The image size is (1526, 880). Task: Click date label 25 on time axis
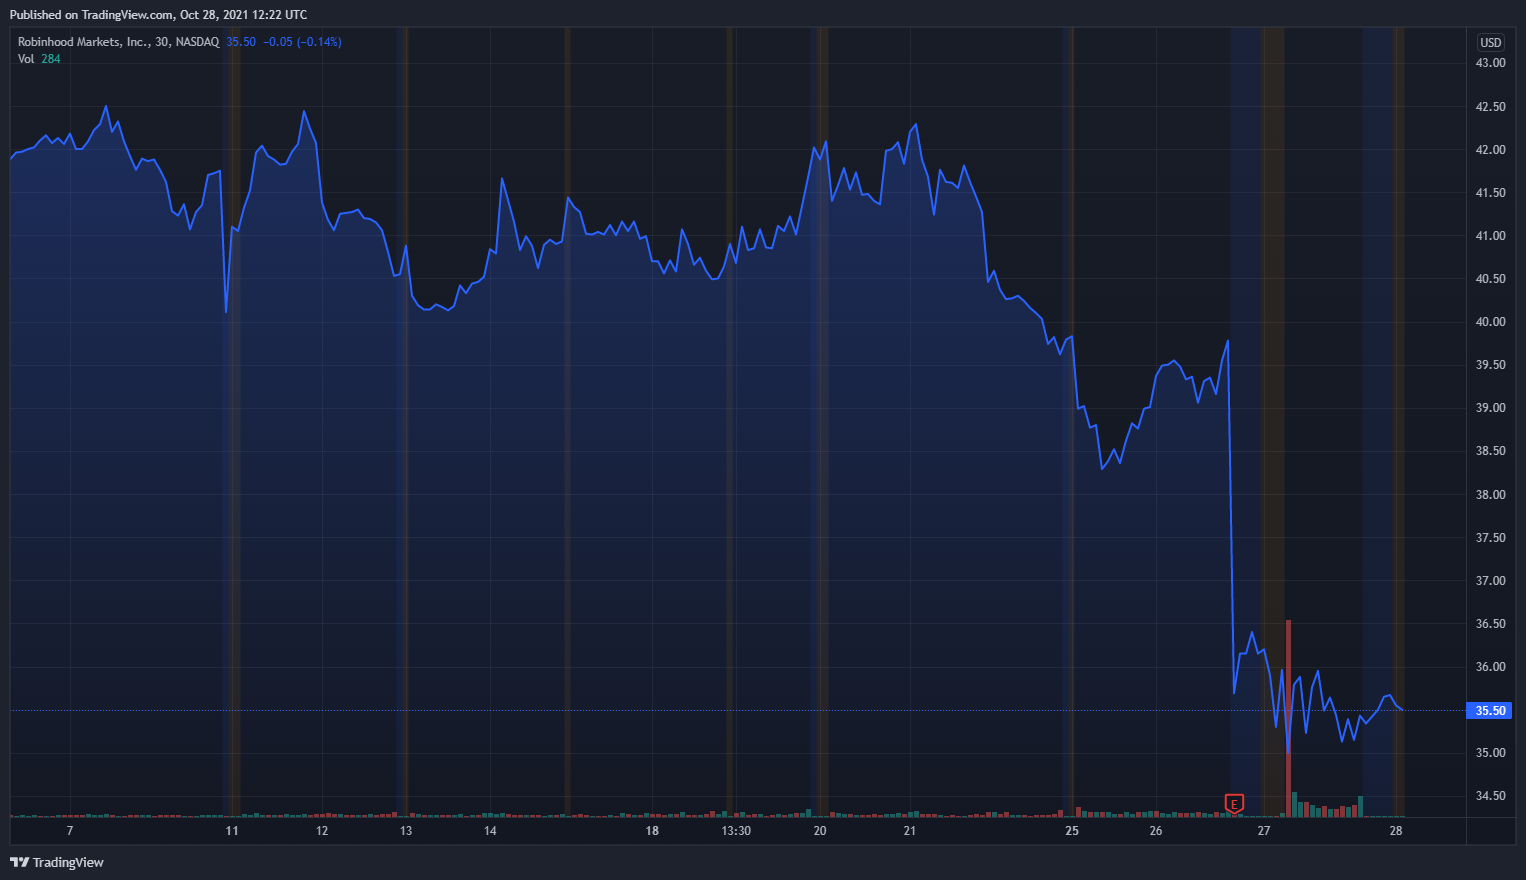pyautogui.click(x=1072, y=831)
